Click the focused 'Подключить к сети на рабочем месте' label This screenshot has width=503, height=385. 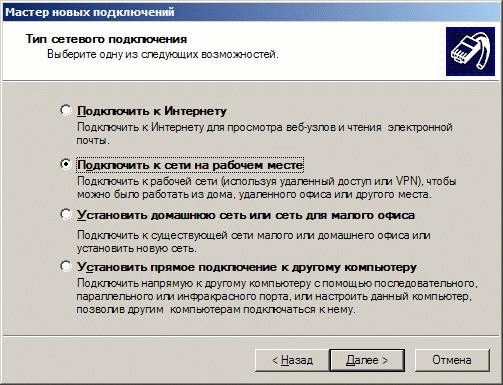[190, 165]
